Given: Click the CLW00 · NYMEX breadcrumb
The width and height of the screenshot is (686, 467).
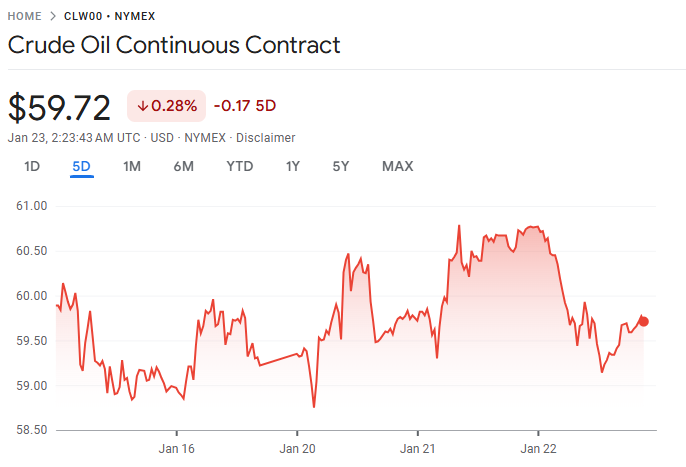Looking at the screenshot, I should click(109, 16).
